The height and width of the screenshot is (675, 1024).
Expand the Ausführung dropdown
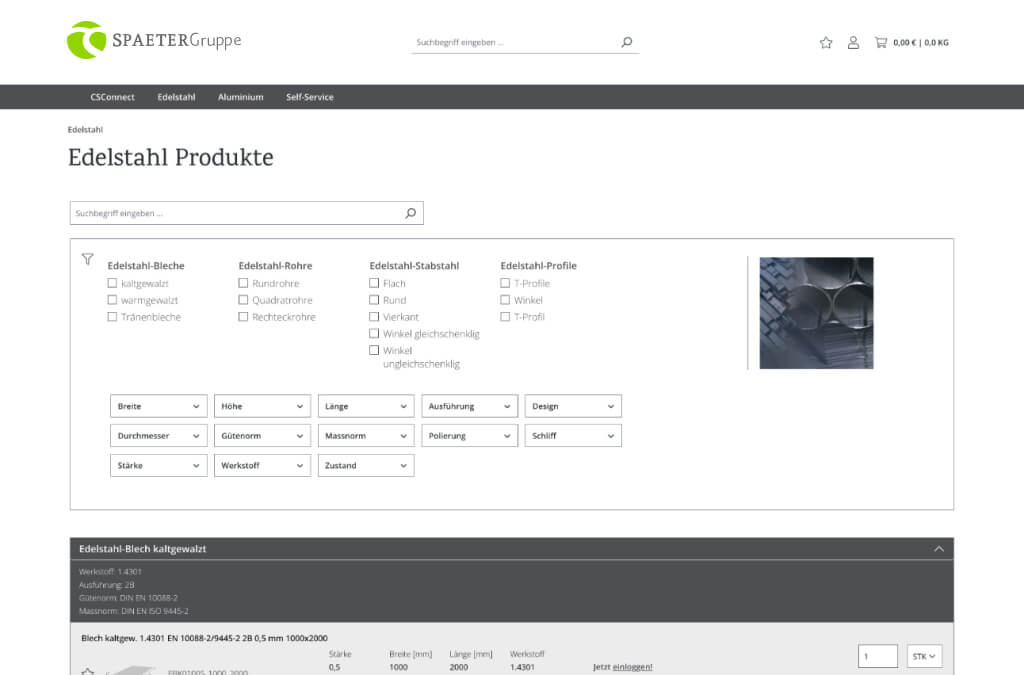coord(470,406)
